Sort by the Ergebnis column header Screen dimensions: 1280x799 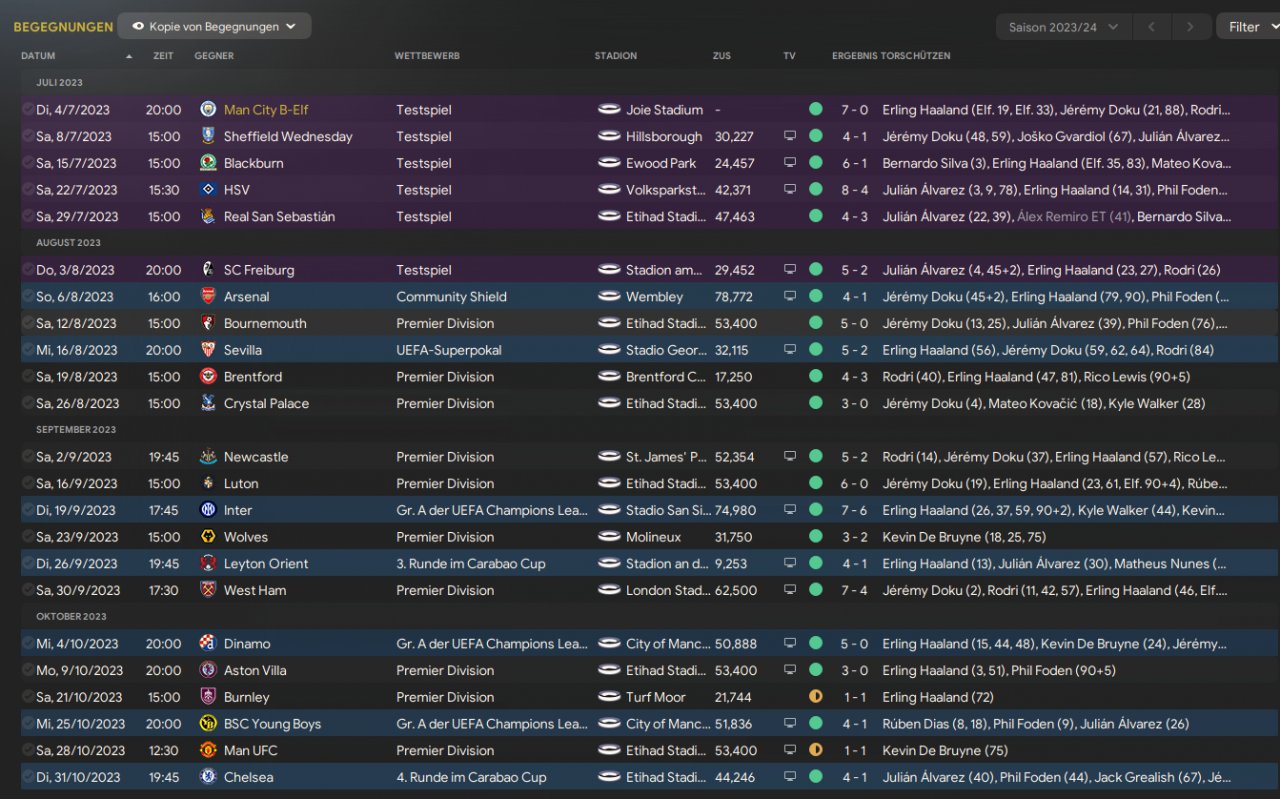pyautogui.click(x=854, y=56)
